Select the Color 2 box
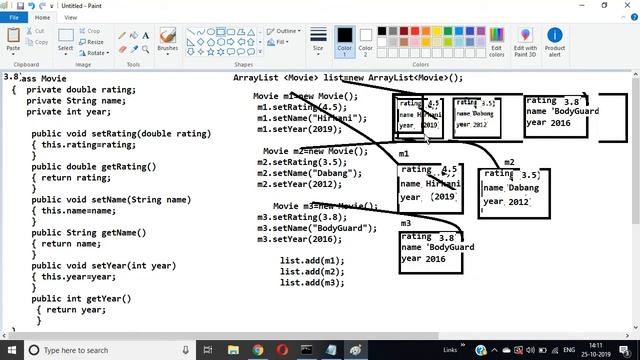640x360 pixels. 365,42
